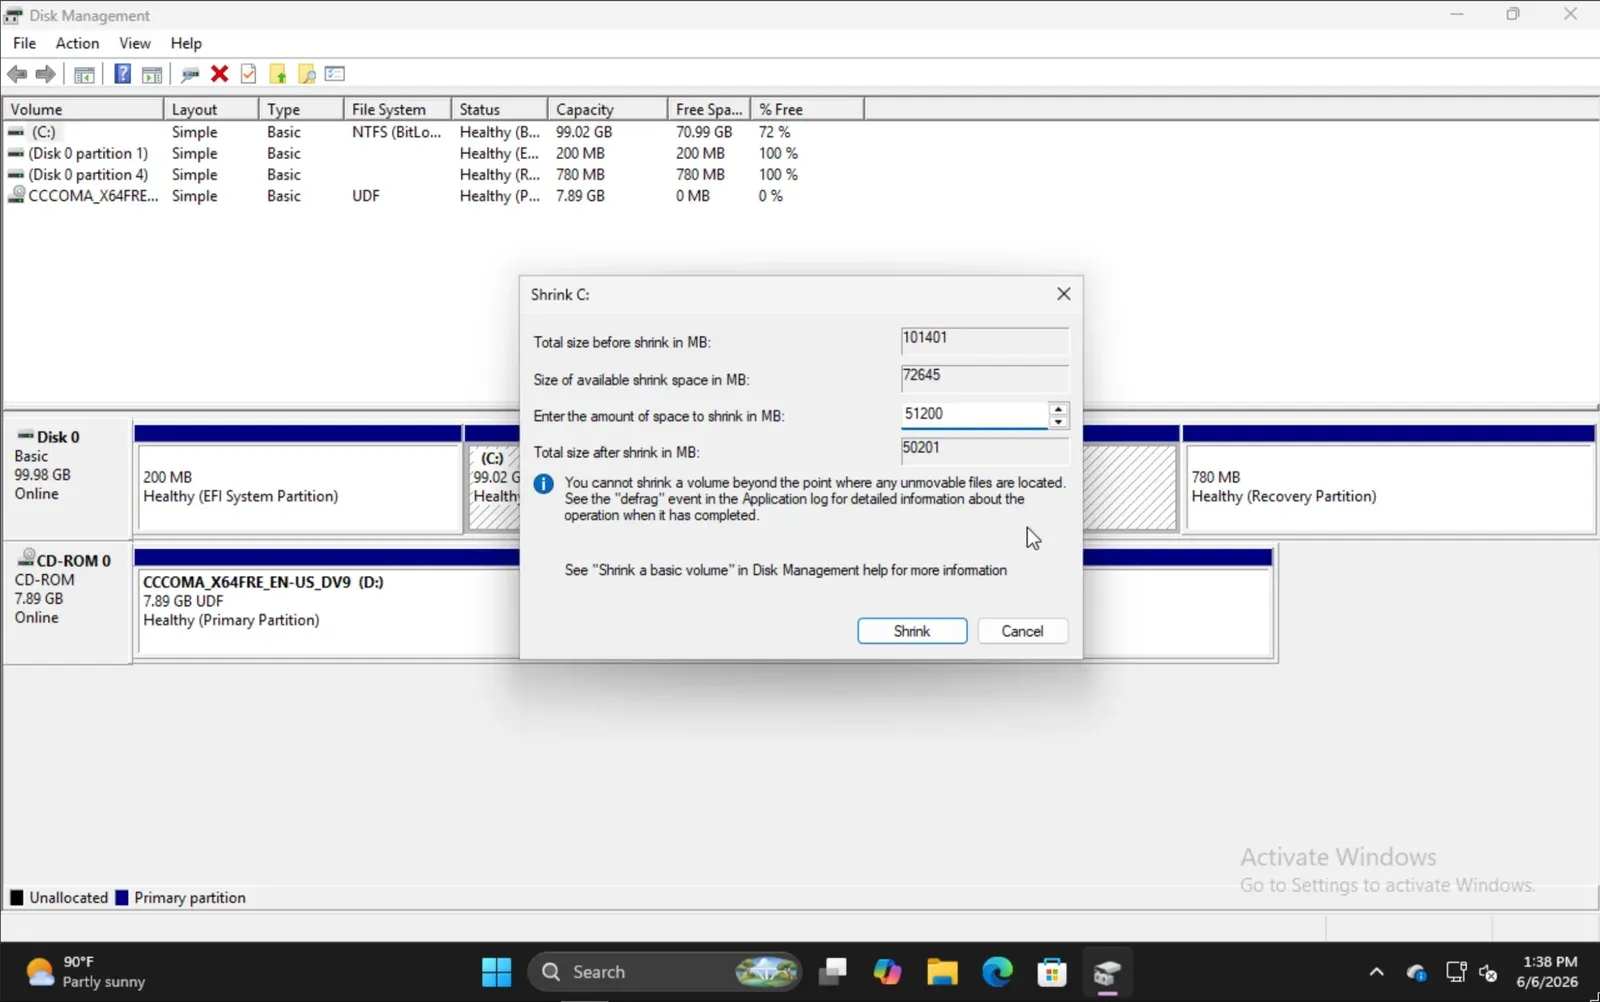
Task: Open the View menu
Action: (x=135, y=43)
